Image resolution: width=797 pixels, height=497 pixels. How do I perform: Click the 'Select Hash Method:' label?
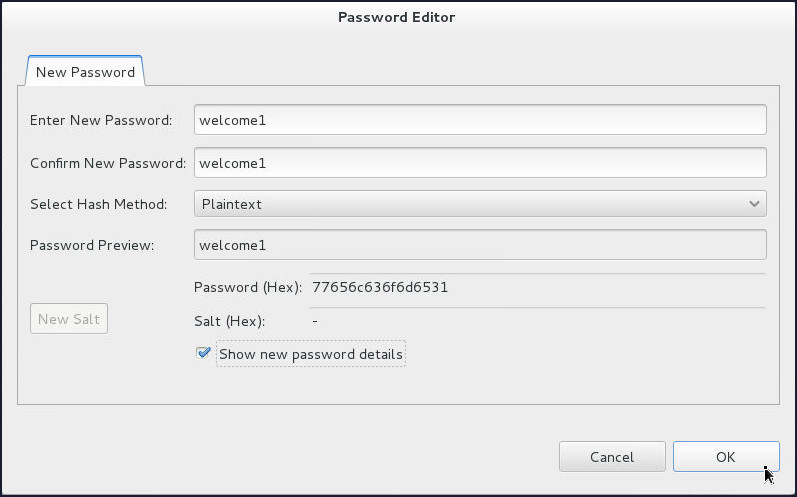point(98,204)
